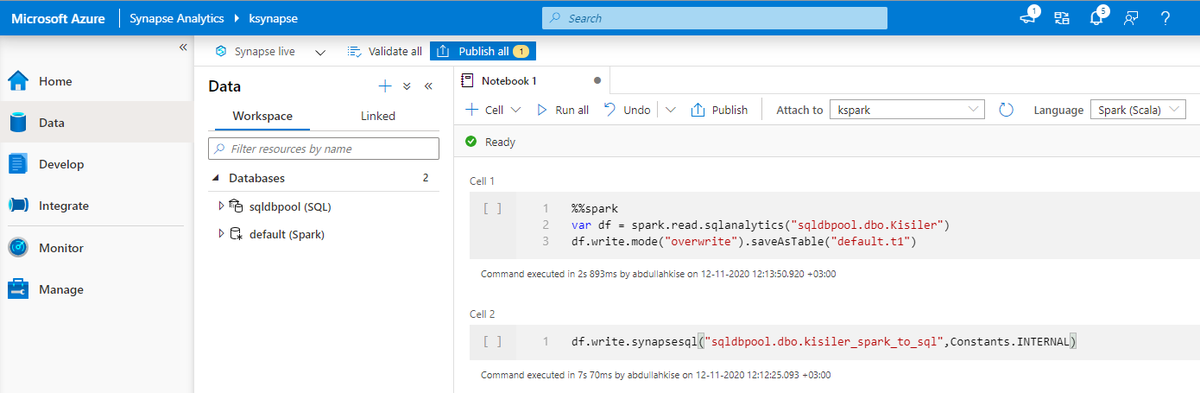
Task: Open the directory switcher icon in header
Action: coord(1062,18)
